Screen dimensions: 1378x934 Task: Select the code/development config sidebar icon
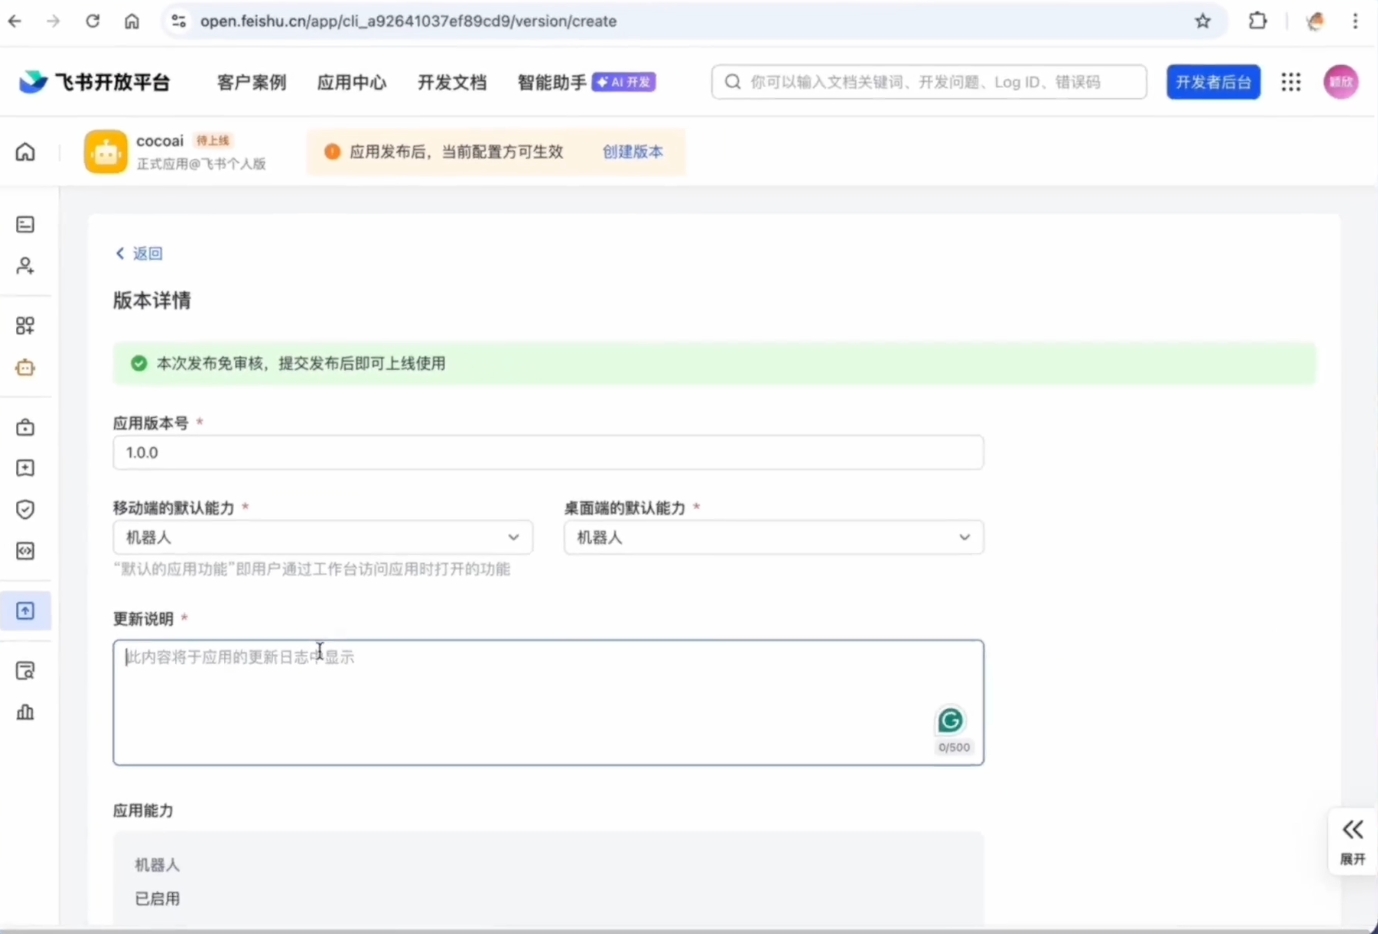pos(24,550)
